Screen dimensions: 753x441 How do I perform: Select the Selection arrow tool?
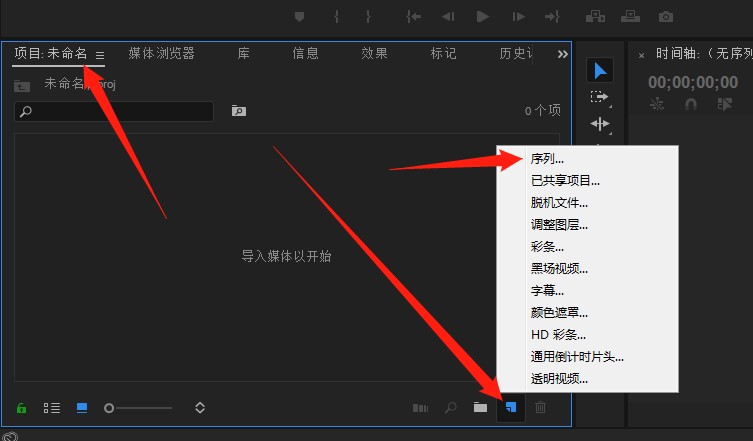[600, 71]
